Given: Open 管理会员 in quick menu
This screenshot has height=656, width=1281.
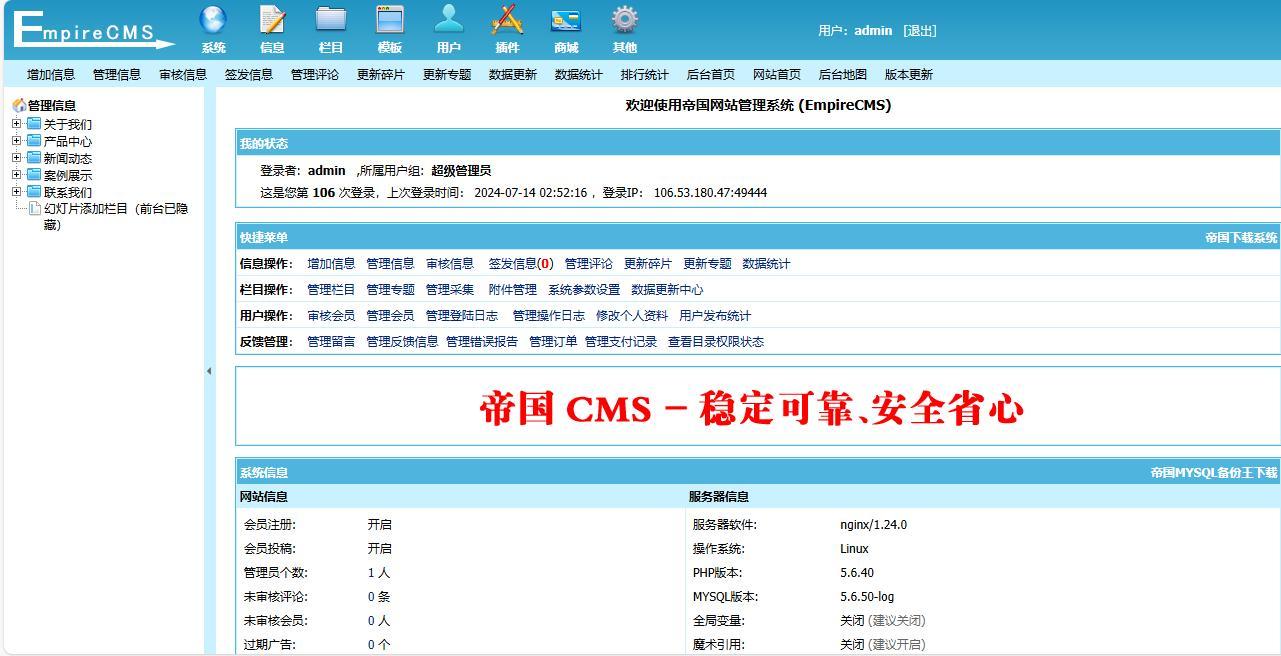Looking at the screenshot, I should tap(390, 316).
